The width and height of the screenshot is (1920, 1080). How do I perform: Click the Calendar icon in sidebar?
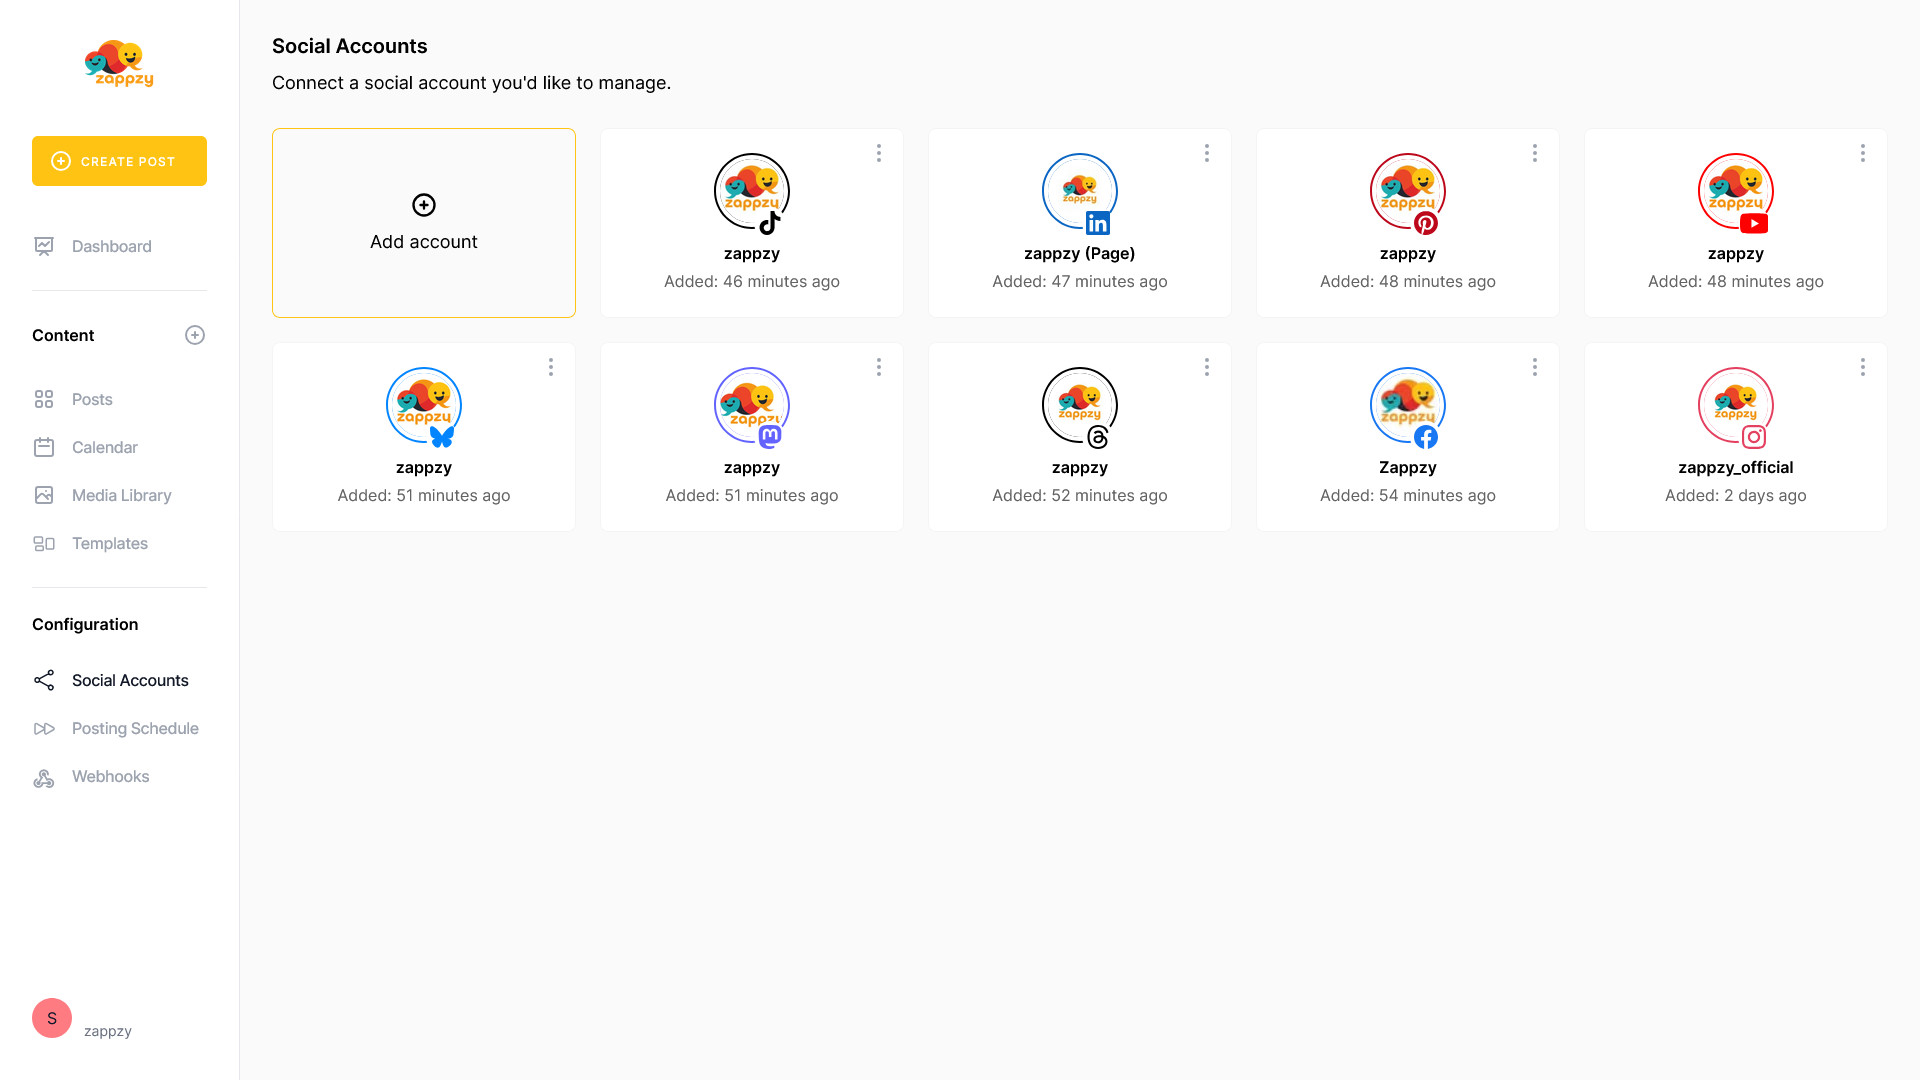point(44,447)
